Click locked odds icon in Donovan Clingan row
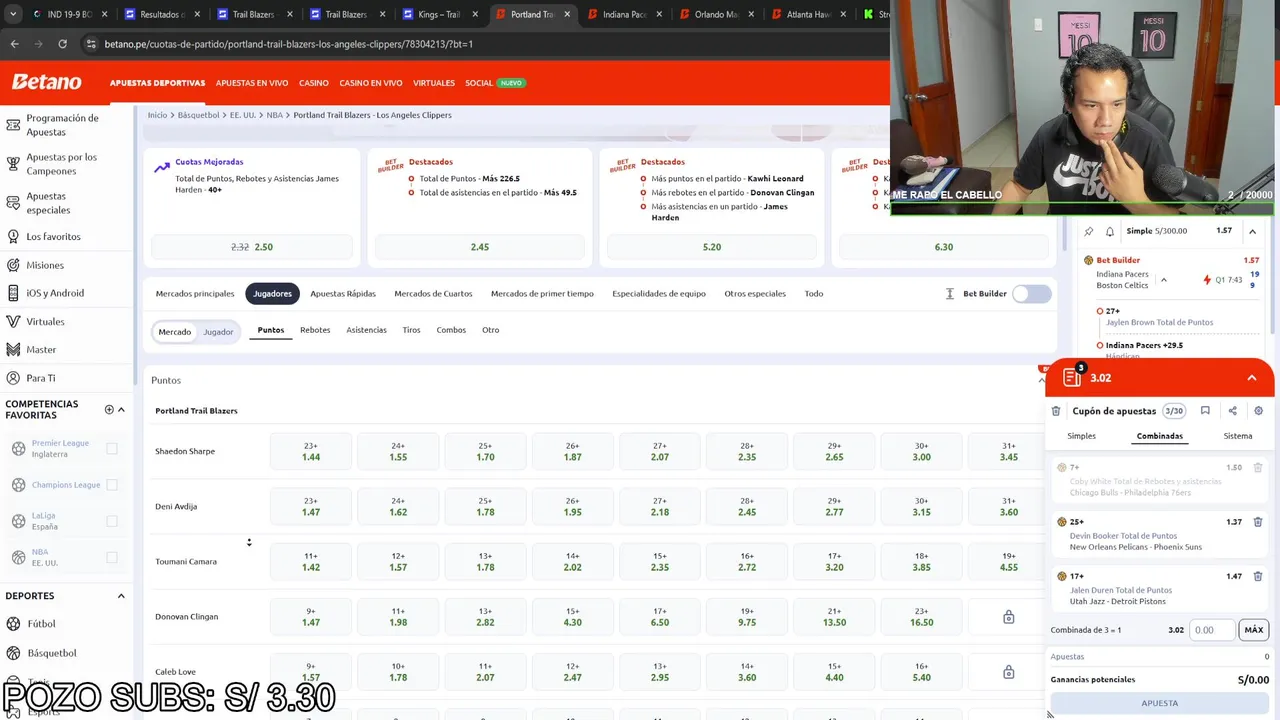This screenshot has width=1280, height=720. [x=1008, y=617]
